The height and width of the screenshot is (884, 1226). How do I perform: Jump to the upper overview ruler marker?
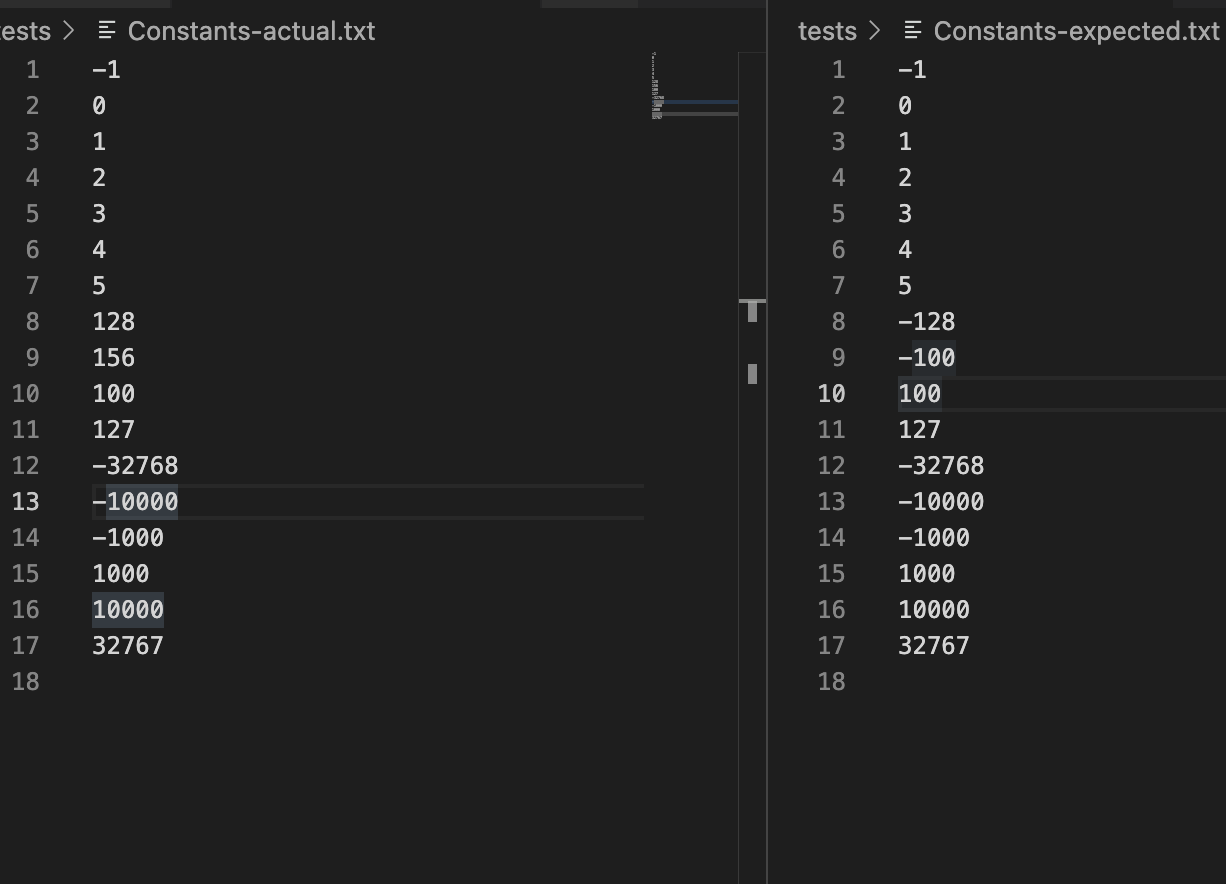[x=752, y=310]
